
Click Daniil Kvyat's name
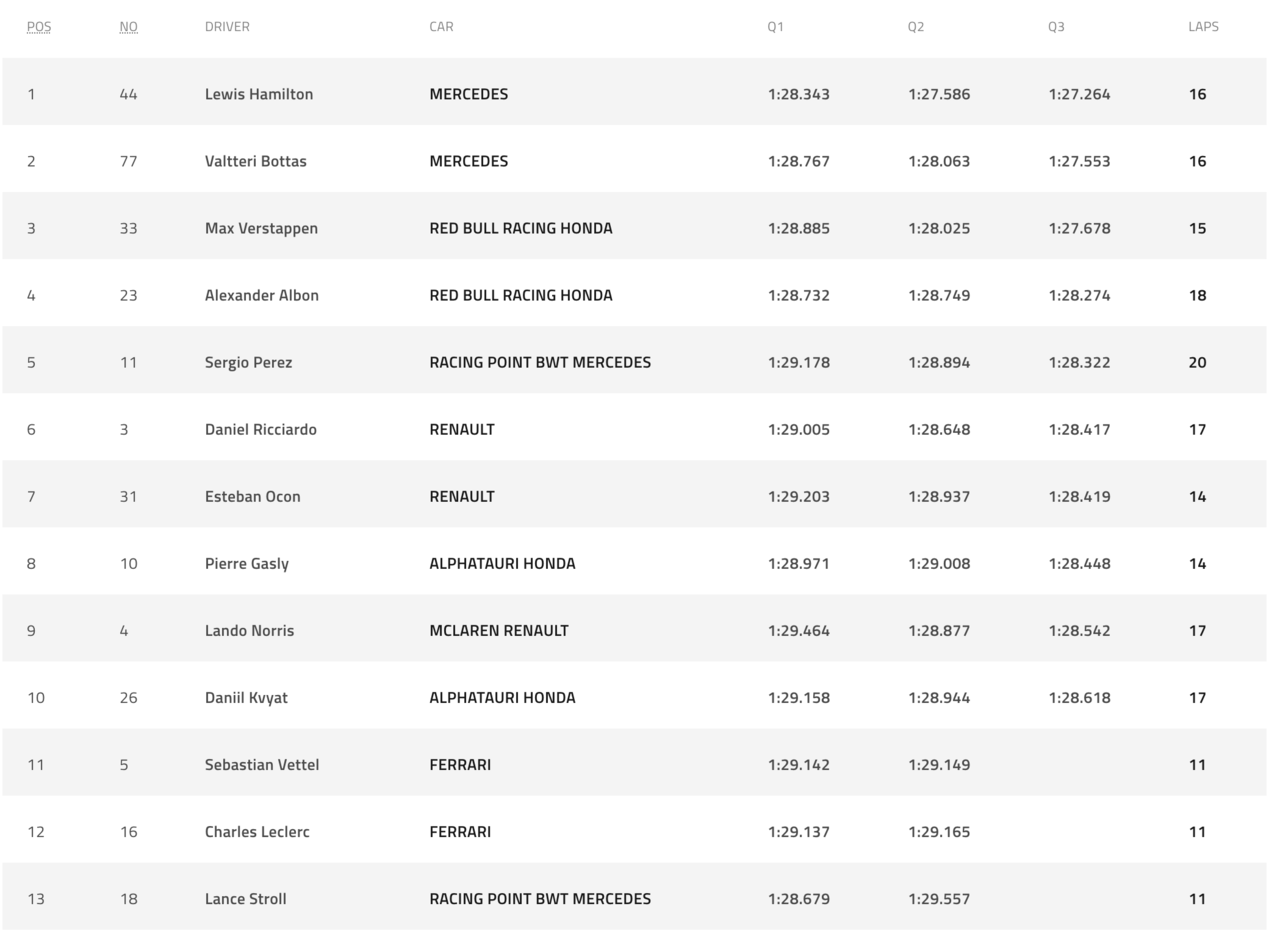click(x=246, y=697)
